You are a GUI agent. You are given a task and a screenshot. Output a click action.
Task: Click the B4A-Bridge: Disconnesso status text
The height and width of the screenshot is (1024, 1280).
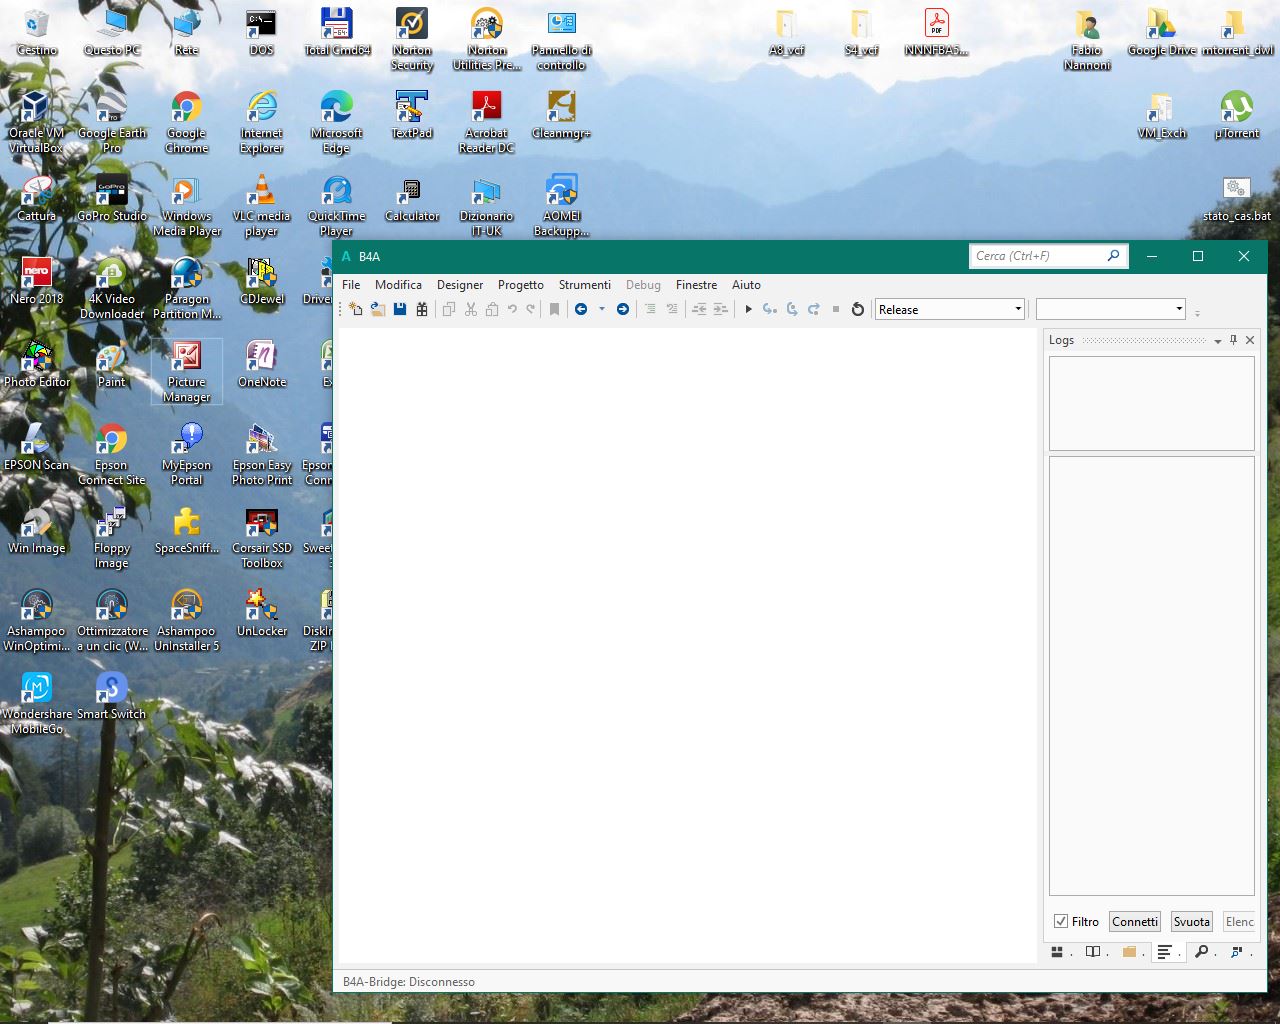(409, 982)
